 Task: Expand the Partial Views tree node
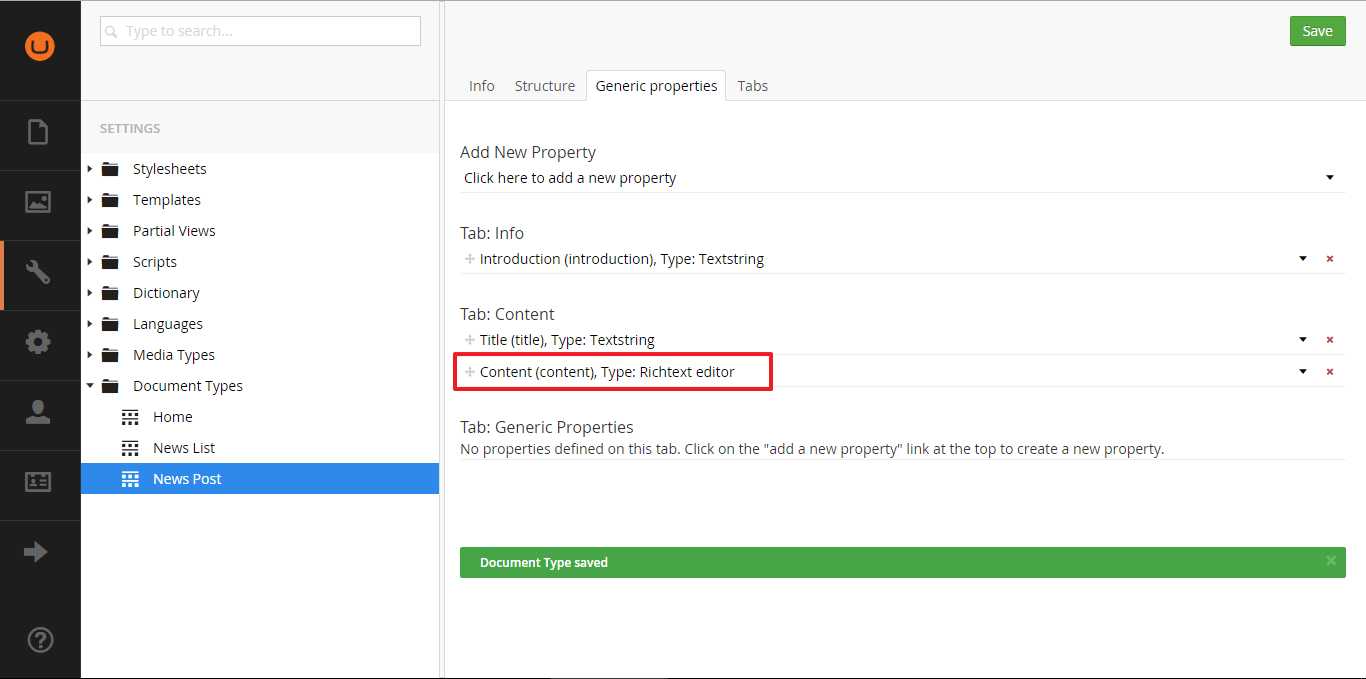[90, 231]
